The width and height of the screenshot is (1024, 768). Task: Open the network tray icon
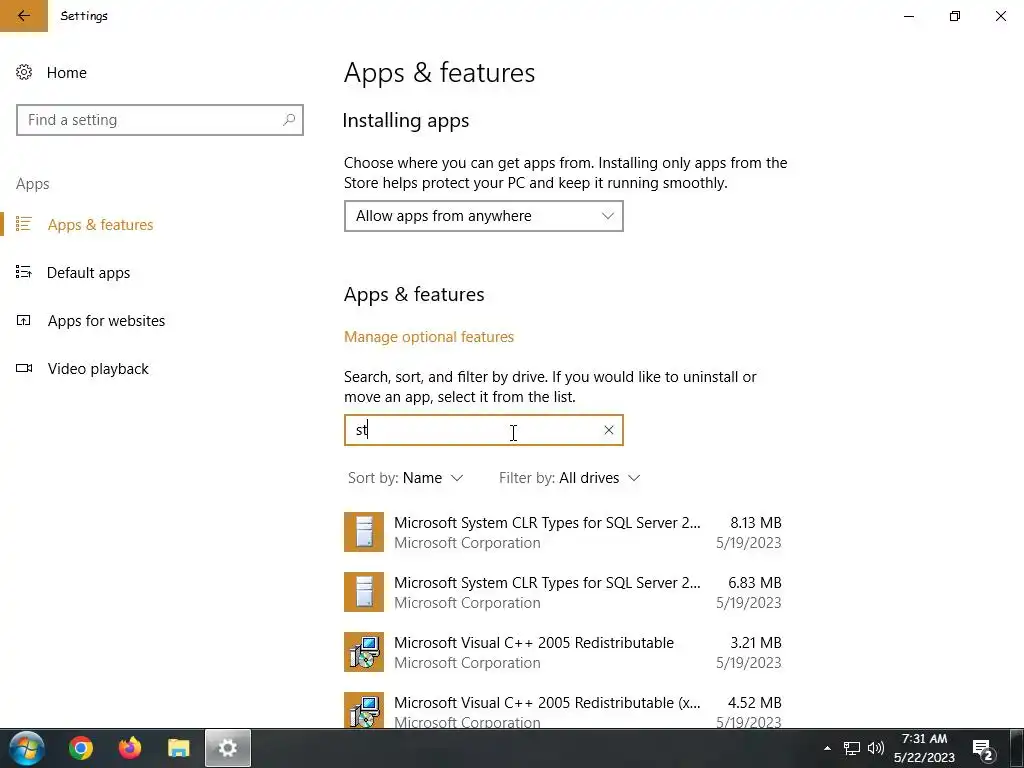(x=852, y=748)
